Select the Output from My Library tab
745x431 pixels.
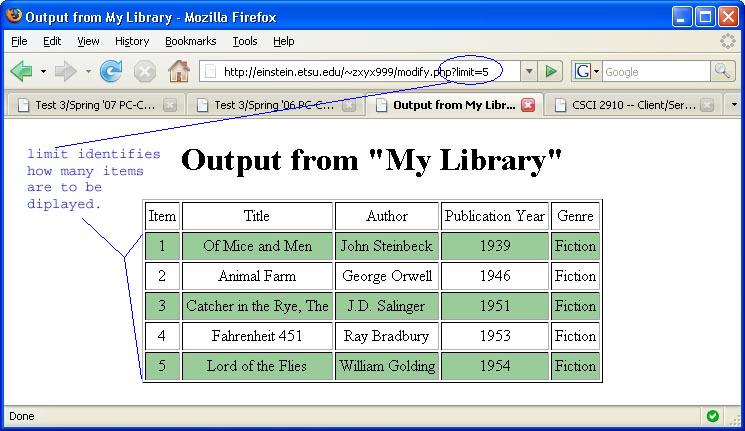(x=454, y=105)
